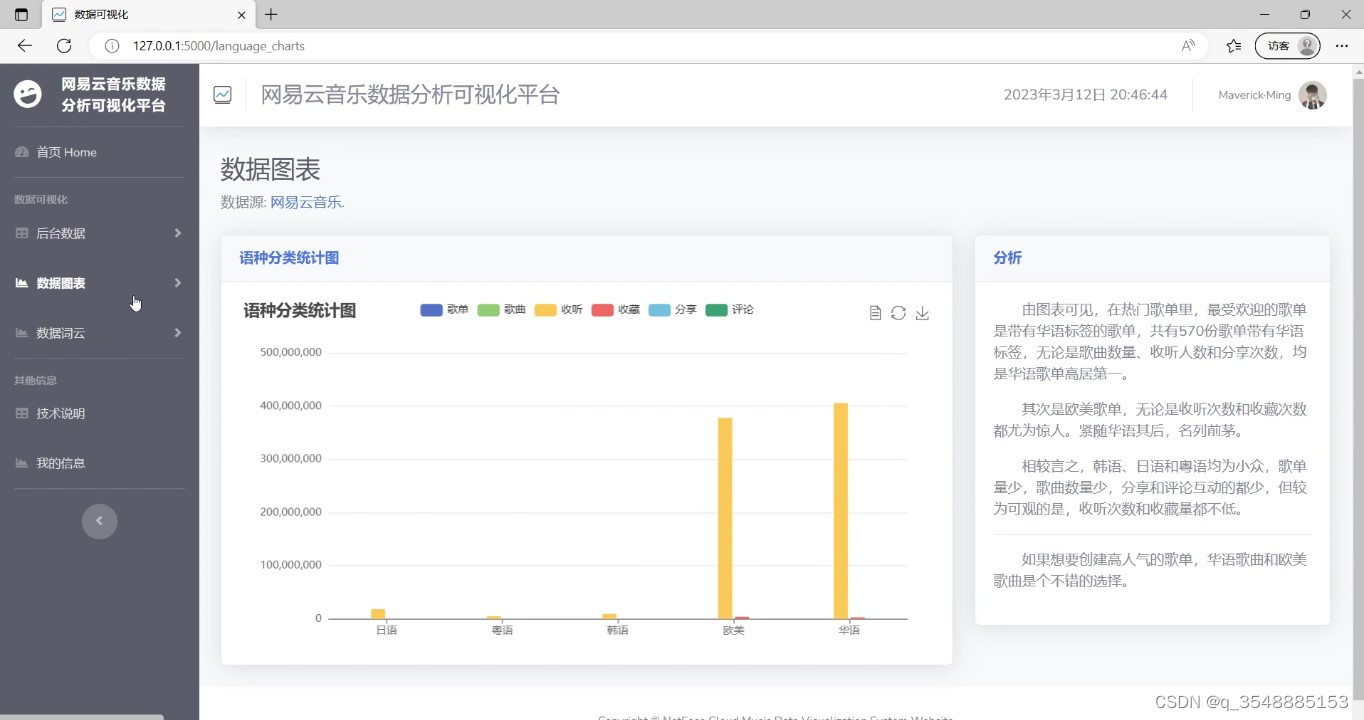Click the 韩语 收听 yellow bar
Screen dimensions: 1364x720
click(x=609, y=616)
